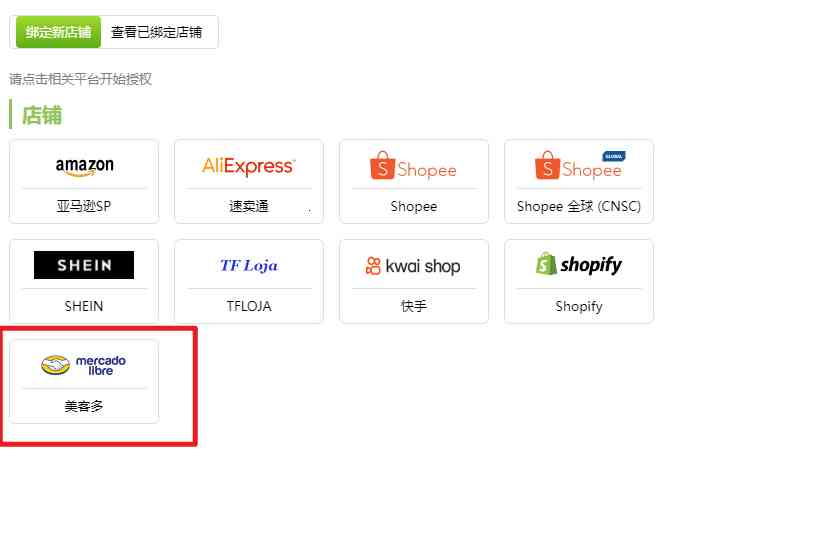Image resolution: width=829 pixels, height=547 pixels.
Task: Select the green Shopify logo
Action: (579, 265)
